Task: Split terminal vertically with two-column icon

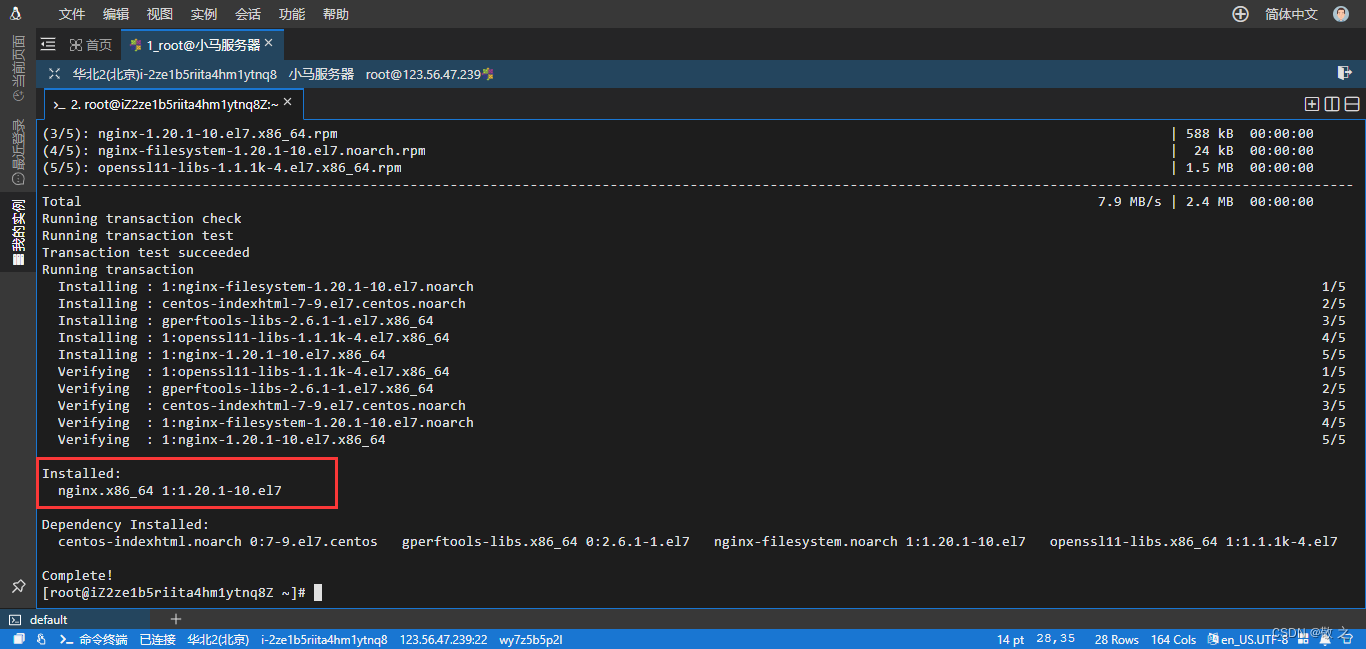Action: (1332, 104)
